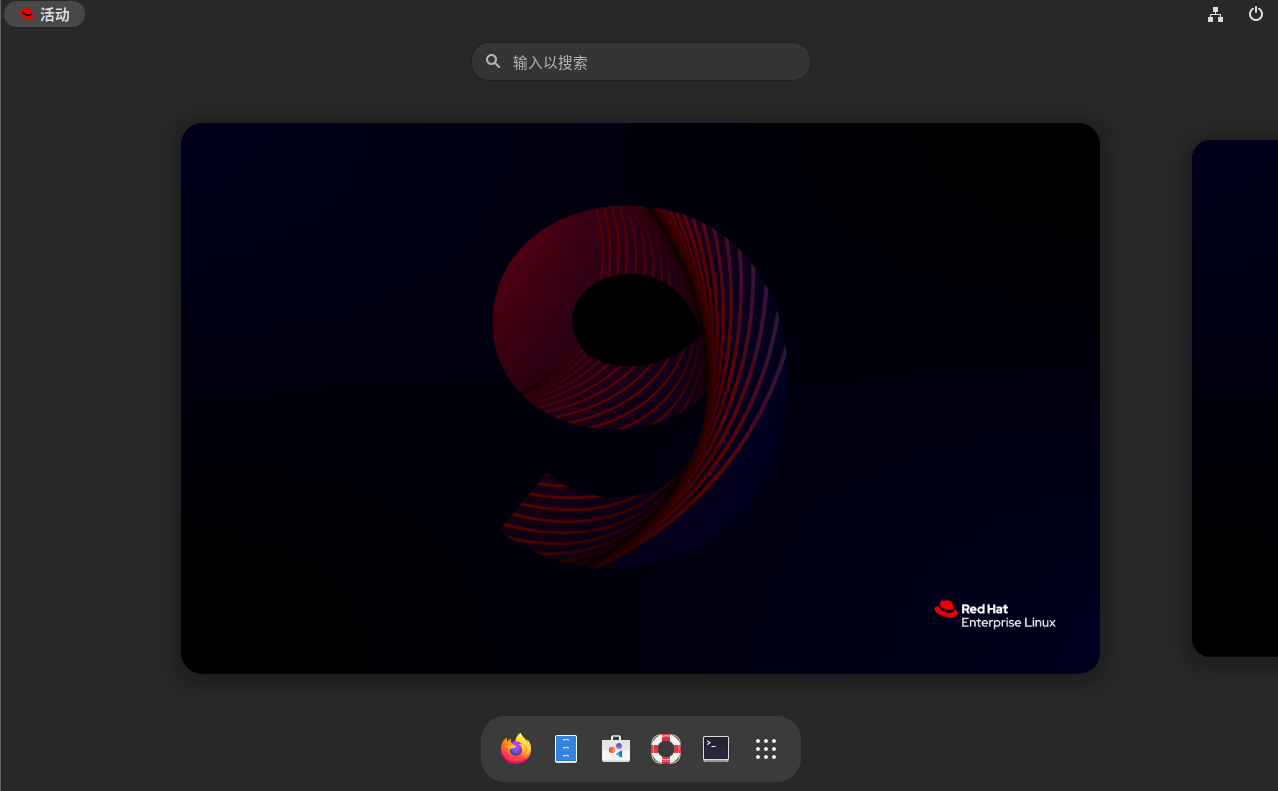Open the Files manager icon in dash
This screenshot has width=1278, height=791.
(566, 749)
